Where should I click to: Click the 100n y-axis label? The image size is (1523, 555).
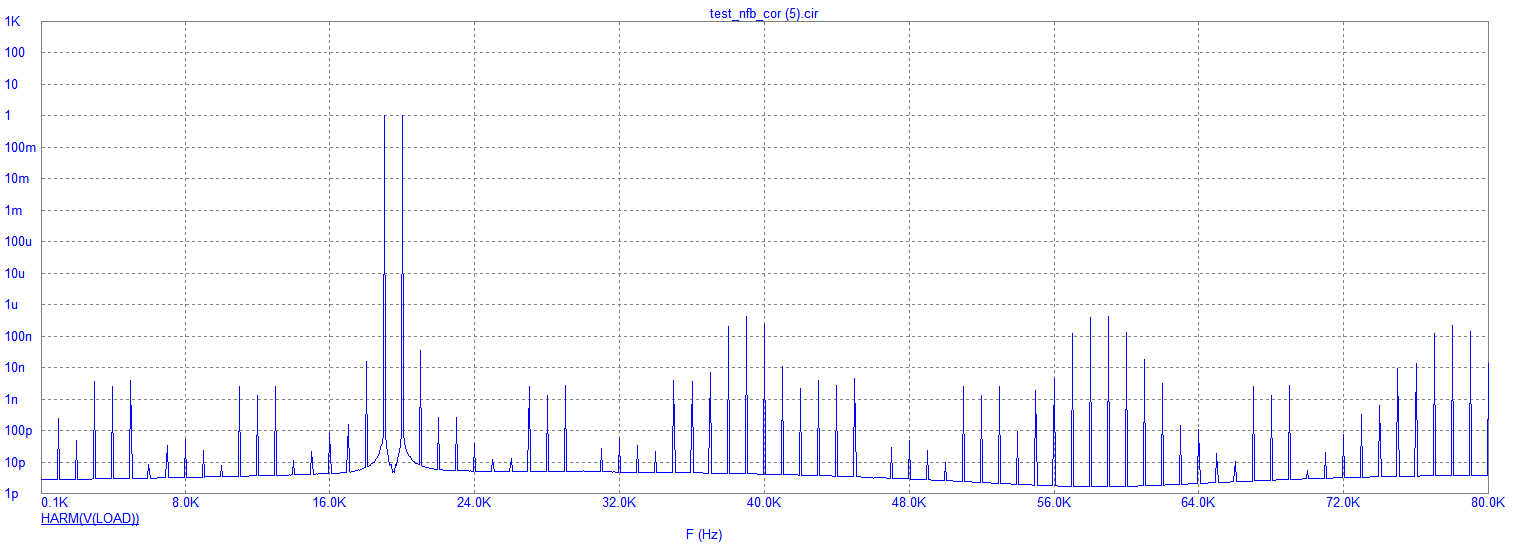point(17,337)
